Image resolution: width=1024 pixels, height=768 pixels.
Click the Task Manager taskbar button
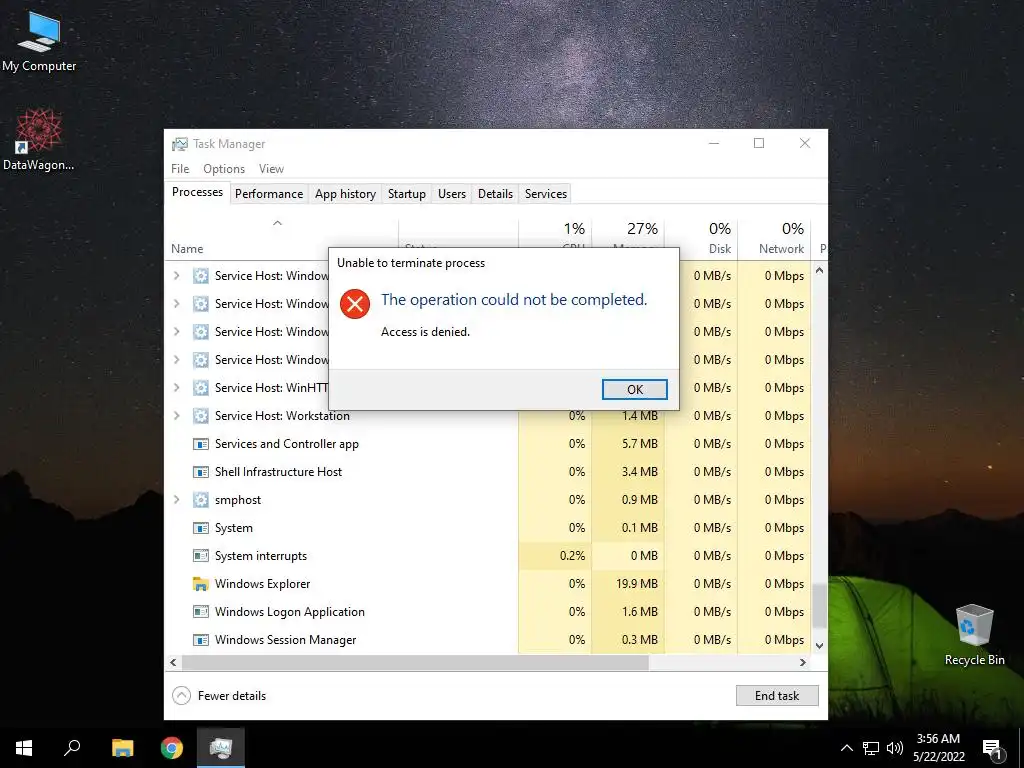[221, 748]
